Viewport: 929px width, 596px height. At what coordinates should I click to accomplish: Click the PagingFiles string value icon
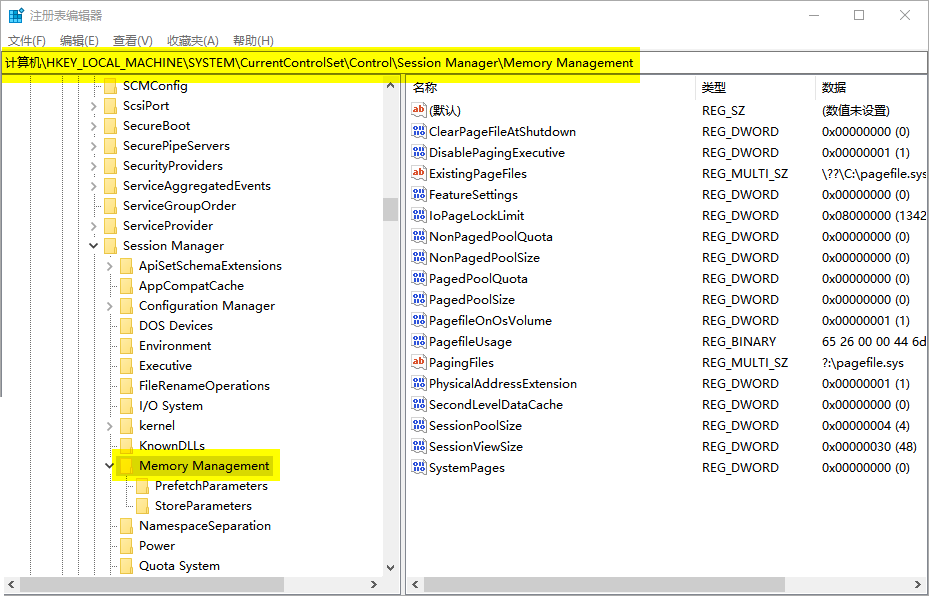pos(421,362)
